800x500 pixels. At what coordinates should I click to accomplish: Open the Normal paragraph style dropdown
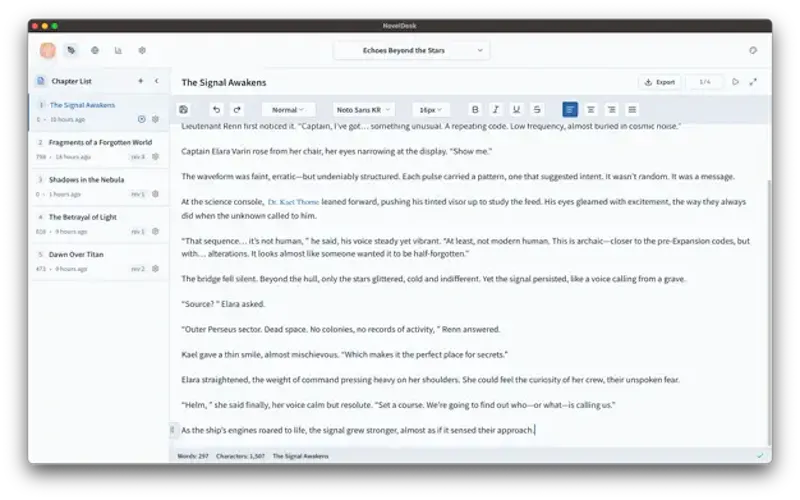click(x=288, y=110)
